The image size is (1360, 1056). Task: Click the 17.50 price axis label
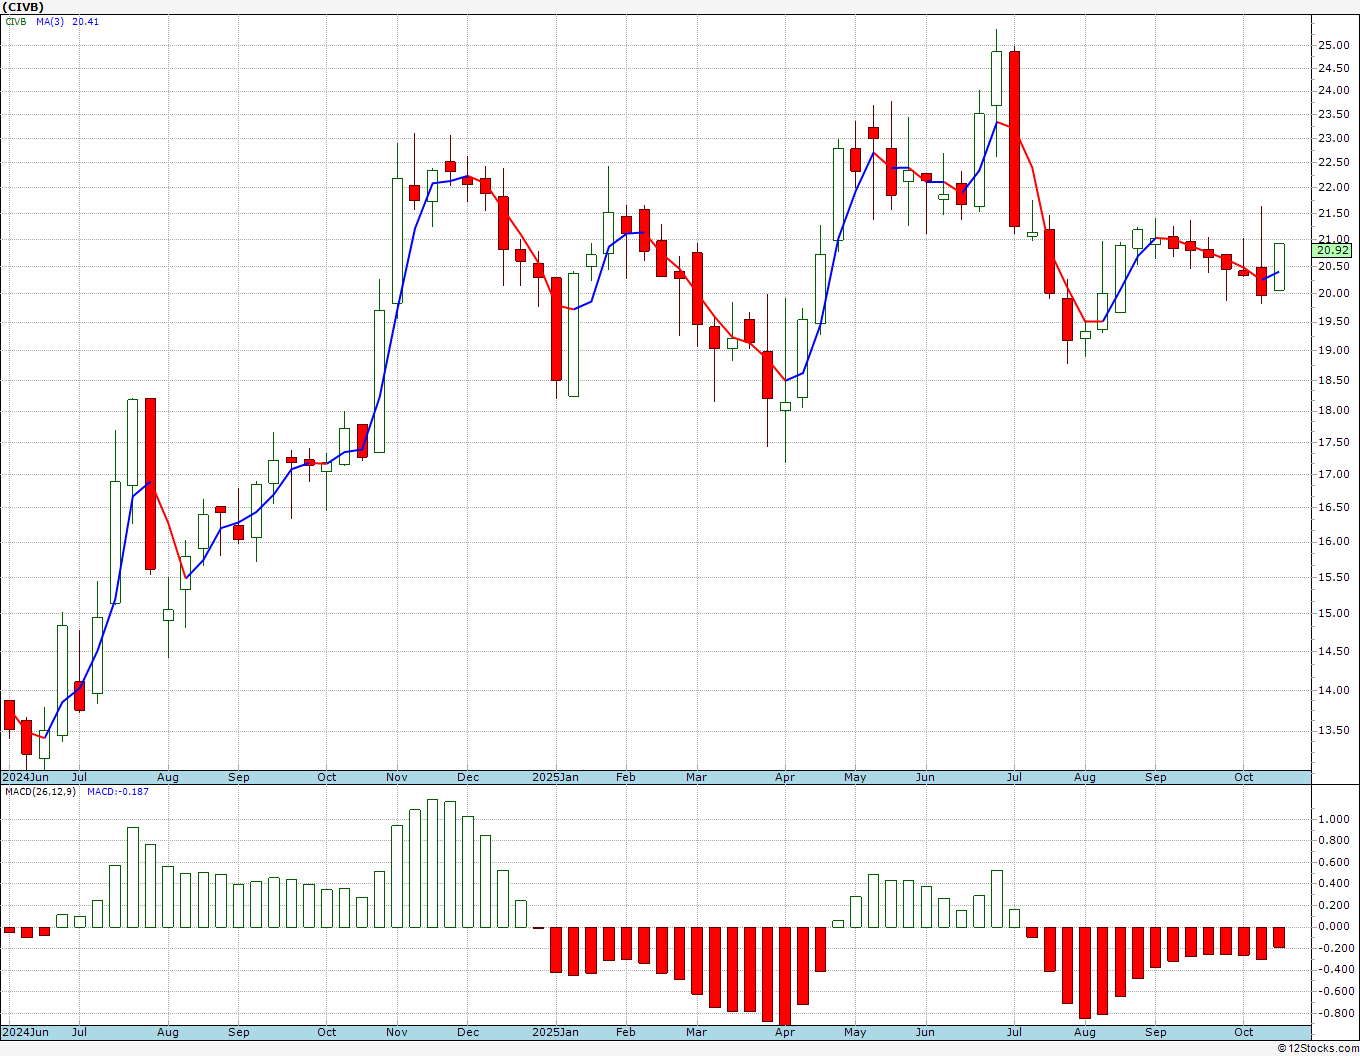coord(1333,442)
